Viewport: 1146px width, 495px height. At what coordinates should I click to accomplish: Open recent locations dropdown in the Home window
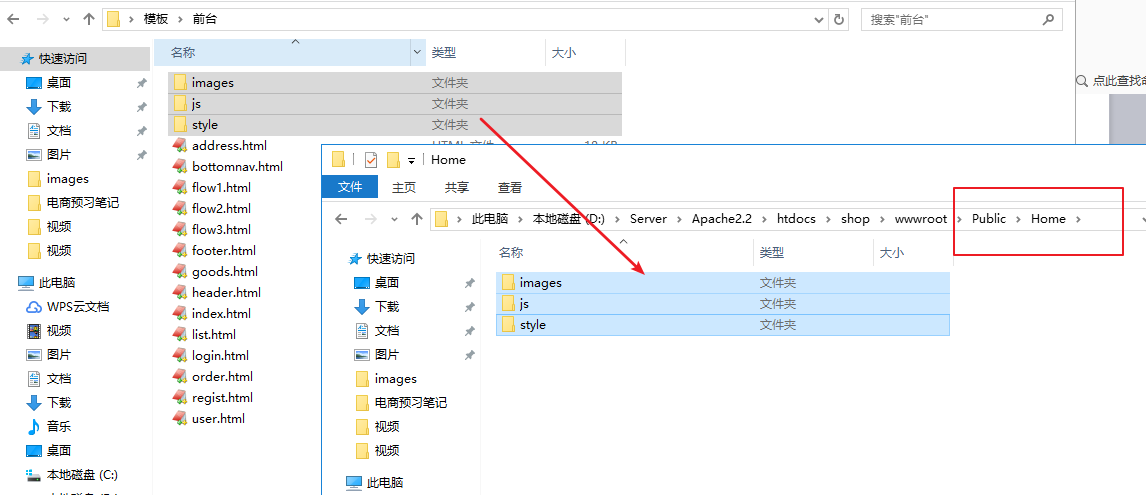[x=394, y=219]
